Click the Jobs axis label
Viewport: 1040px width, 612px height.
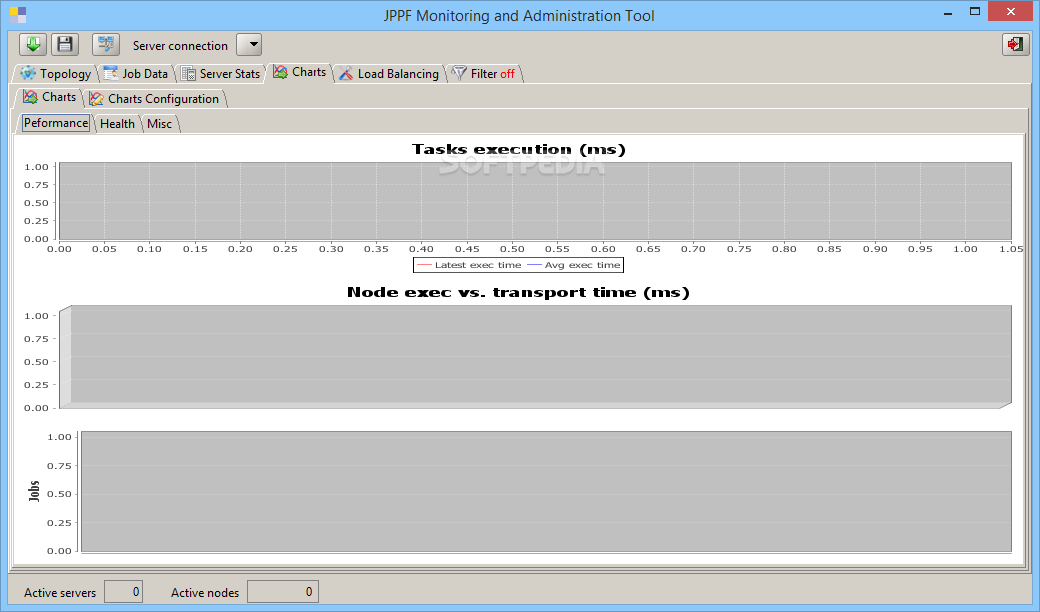coord(34,491)
